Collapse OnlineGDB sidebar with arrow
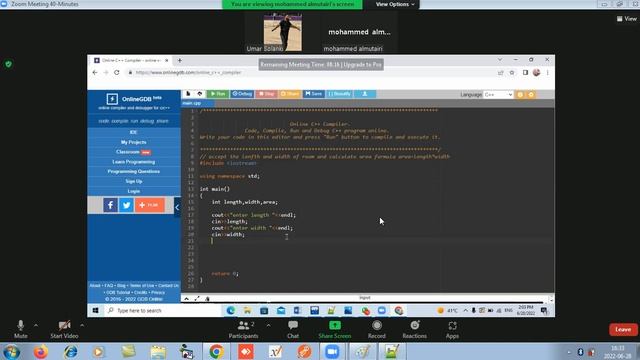Image resolution: width=640 pixels, height=360 pixels. (177, 207)
